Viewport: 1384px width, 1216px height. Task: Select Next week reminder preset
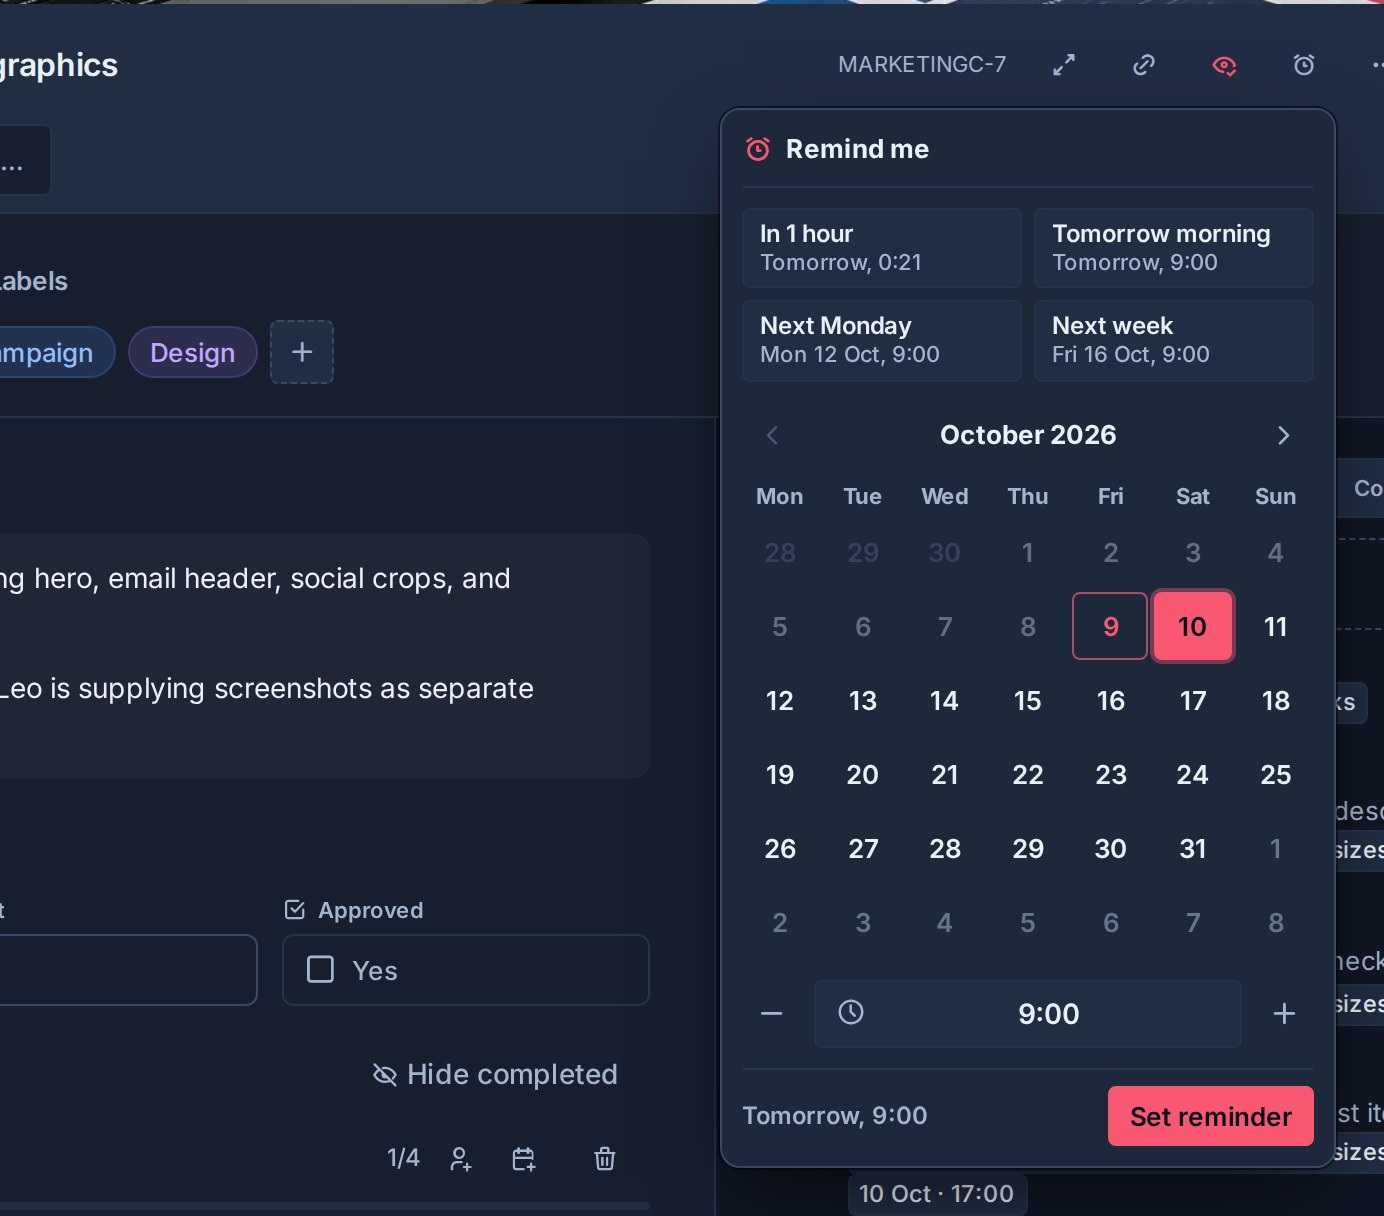coord(1174,341)
